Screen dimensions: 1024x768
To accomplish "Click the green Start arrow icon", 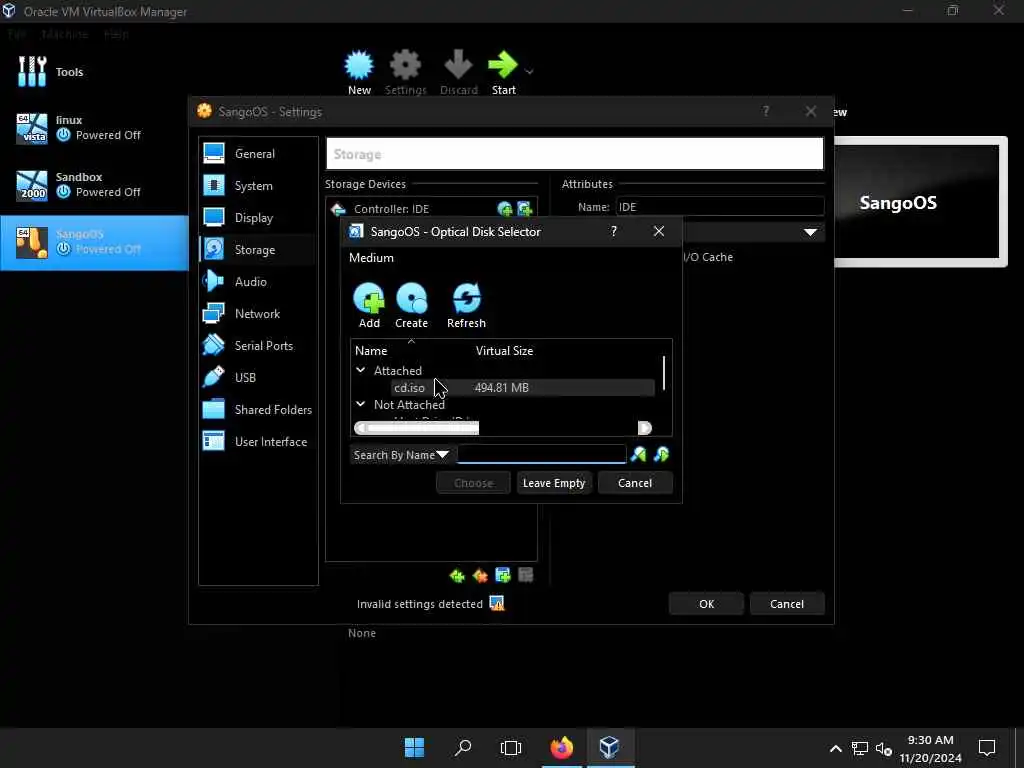I will click(503, 65).
